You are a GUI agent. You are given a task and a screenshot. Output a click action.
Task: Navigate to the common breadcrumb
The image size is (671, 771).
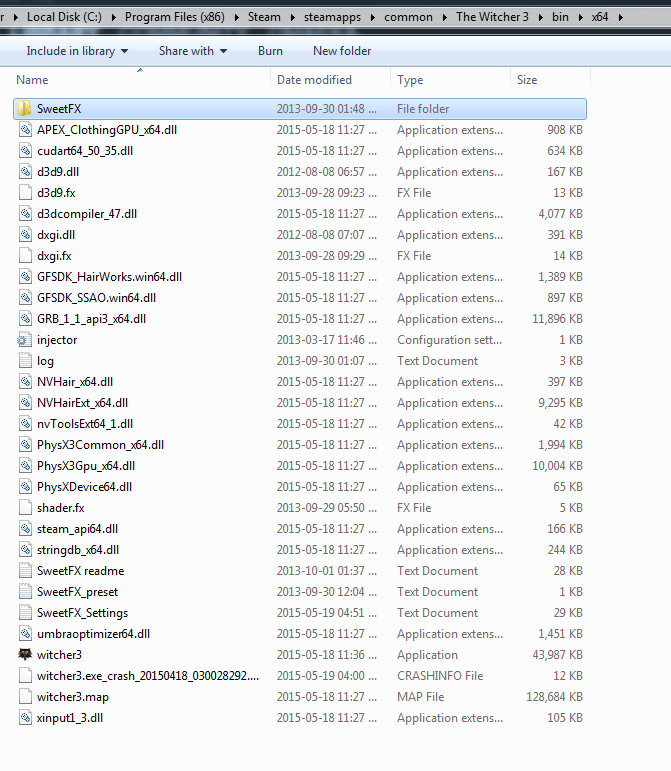pyautogui.click(x=408, y=17)
